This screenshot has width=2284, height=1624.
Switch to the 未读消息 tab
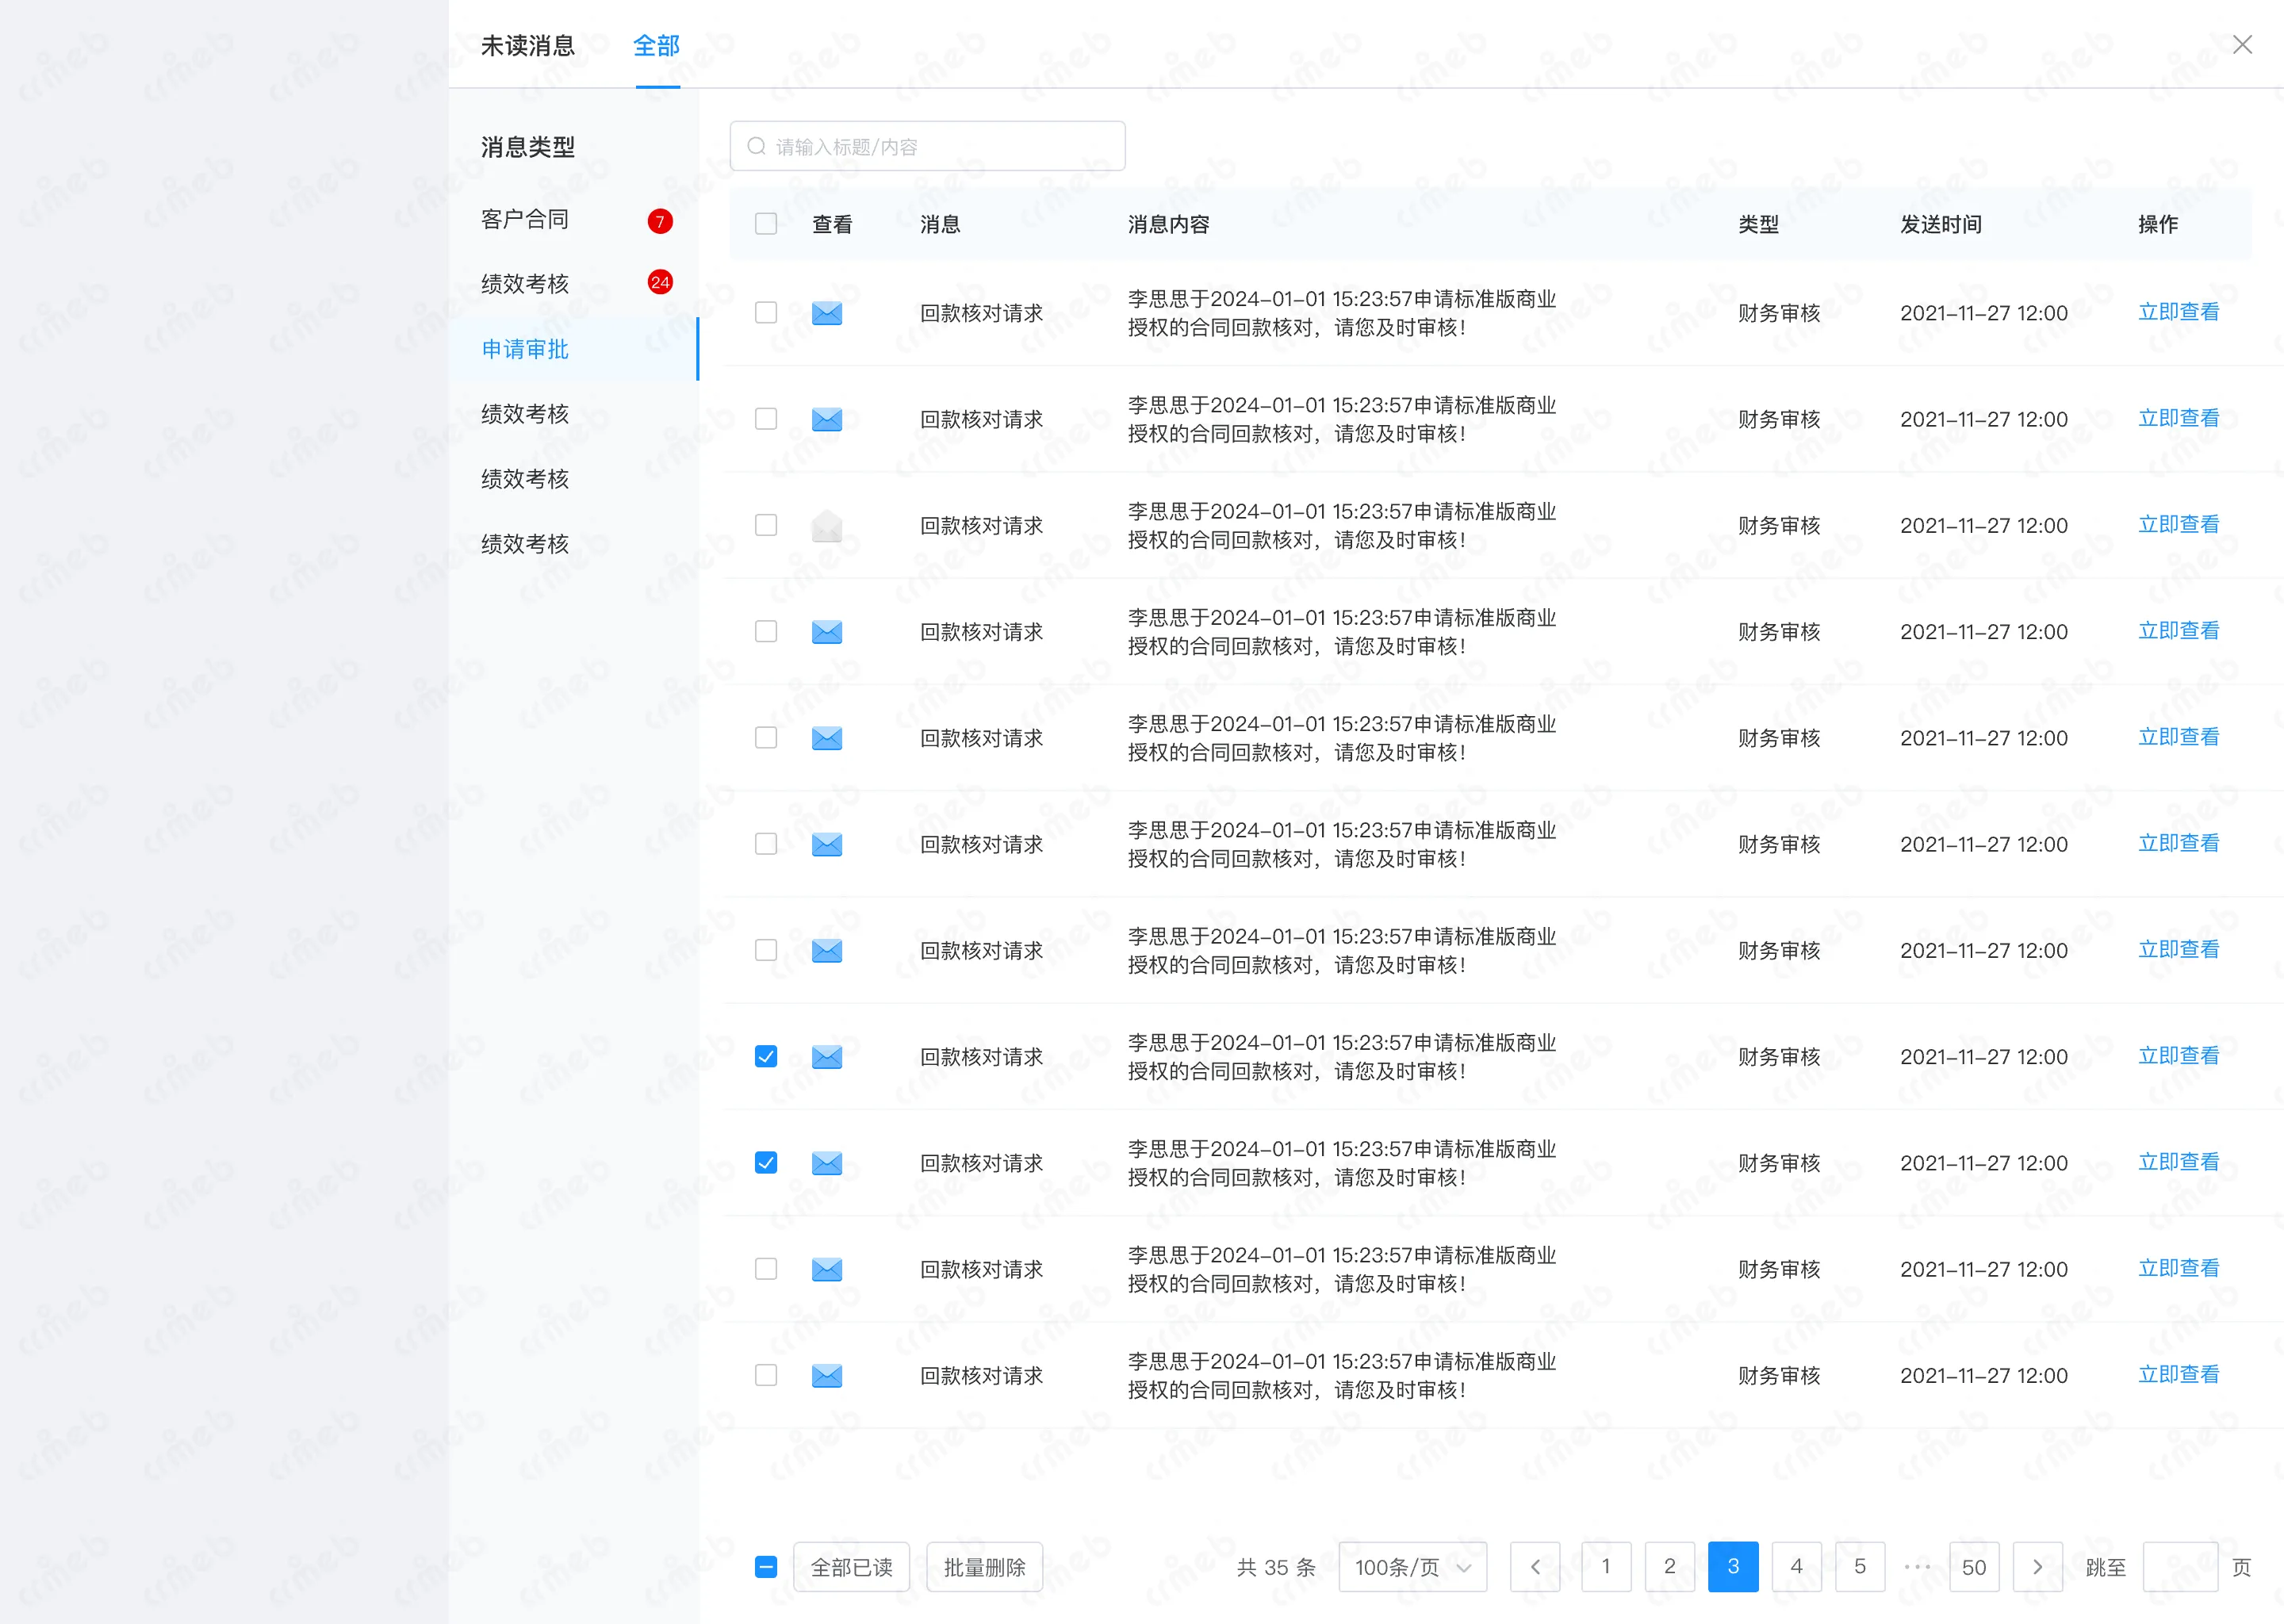click(x=528, y=45)
